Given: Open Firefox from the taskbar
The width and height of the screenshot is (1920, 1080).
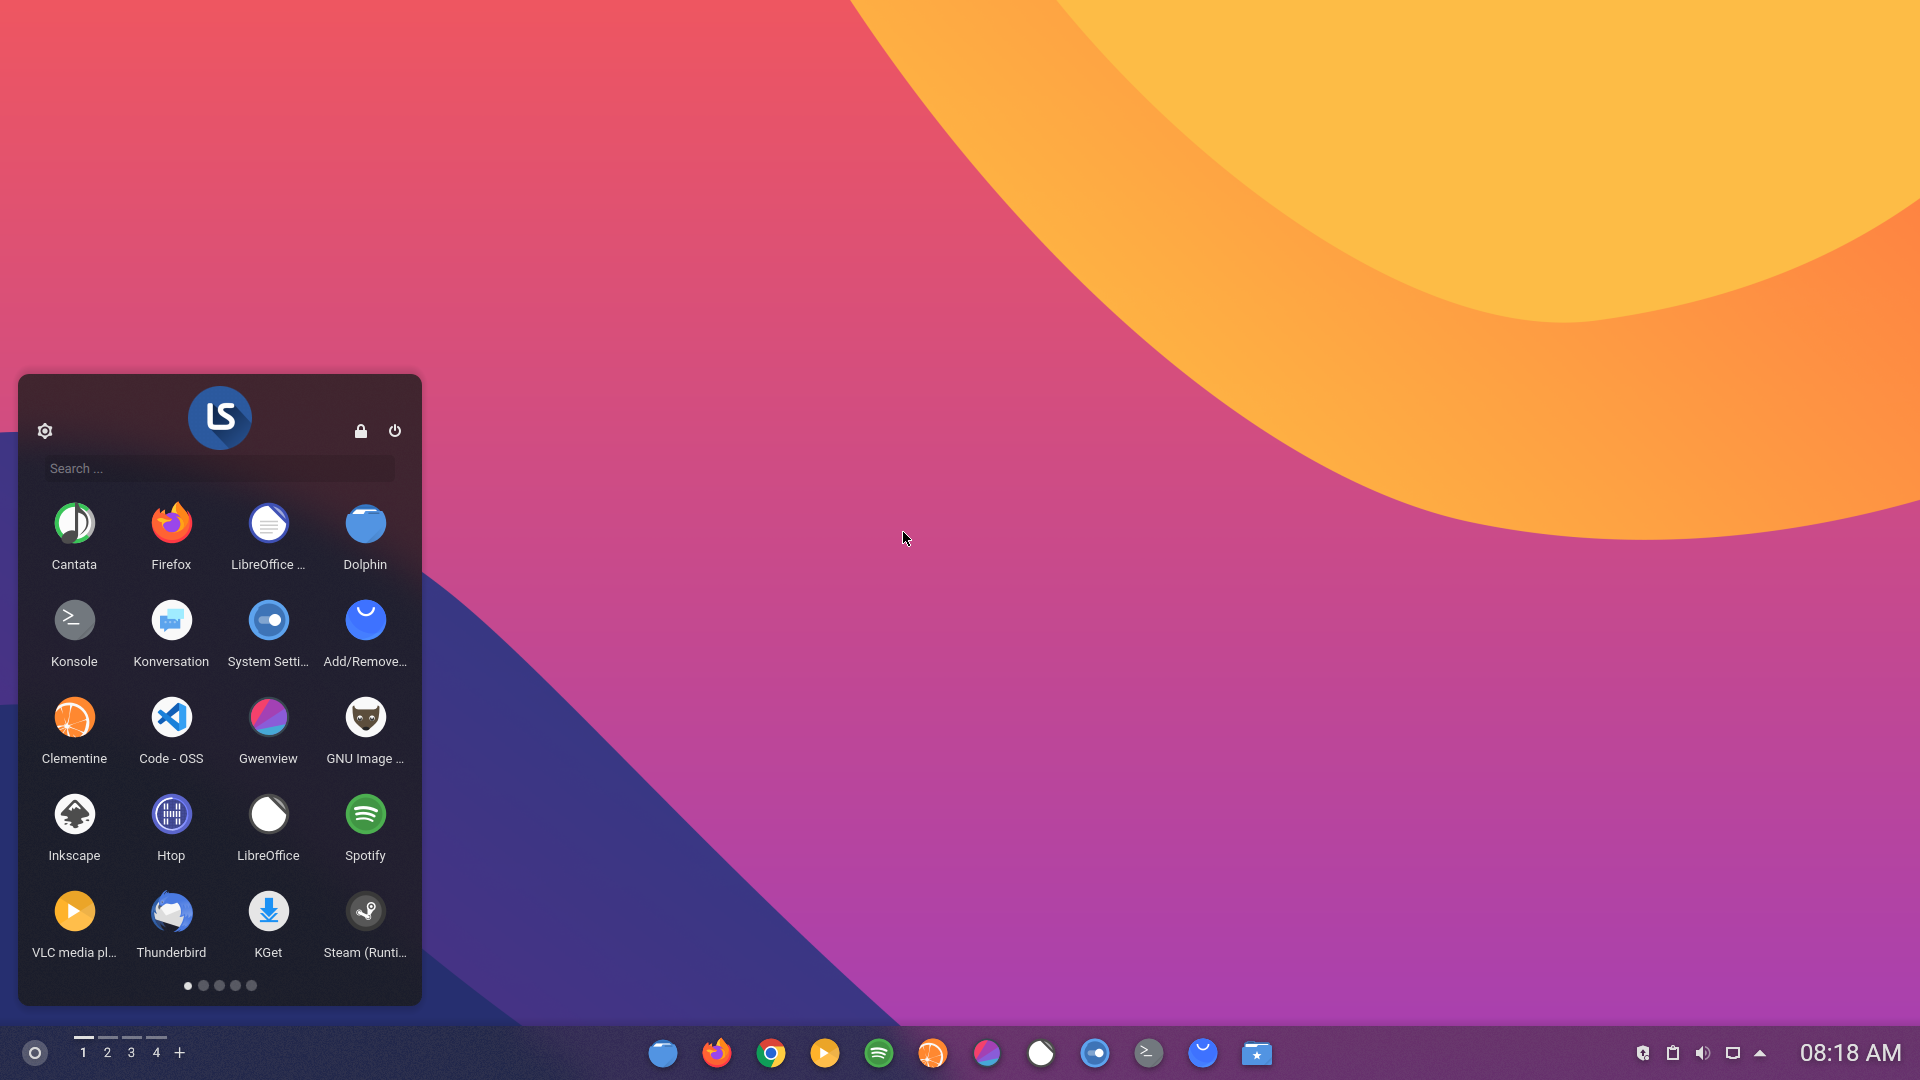Looking at the screenshot, I should [717, 1053].
